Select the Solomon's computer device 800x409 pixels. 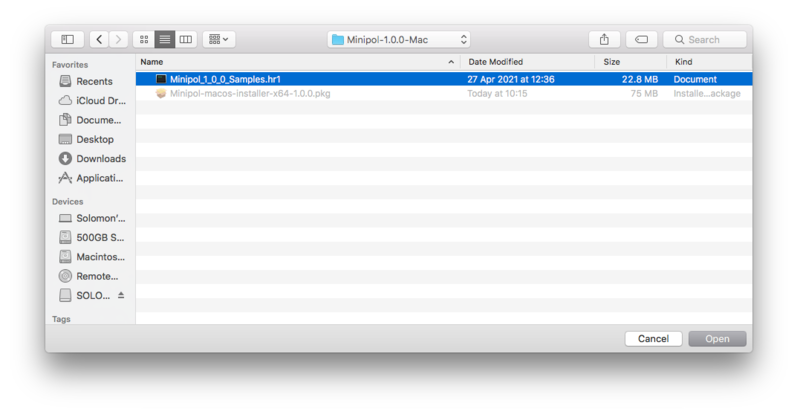(92, 218)
